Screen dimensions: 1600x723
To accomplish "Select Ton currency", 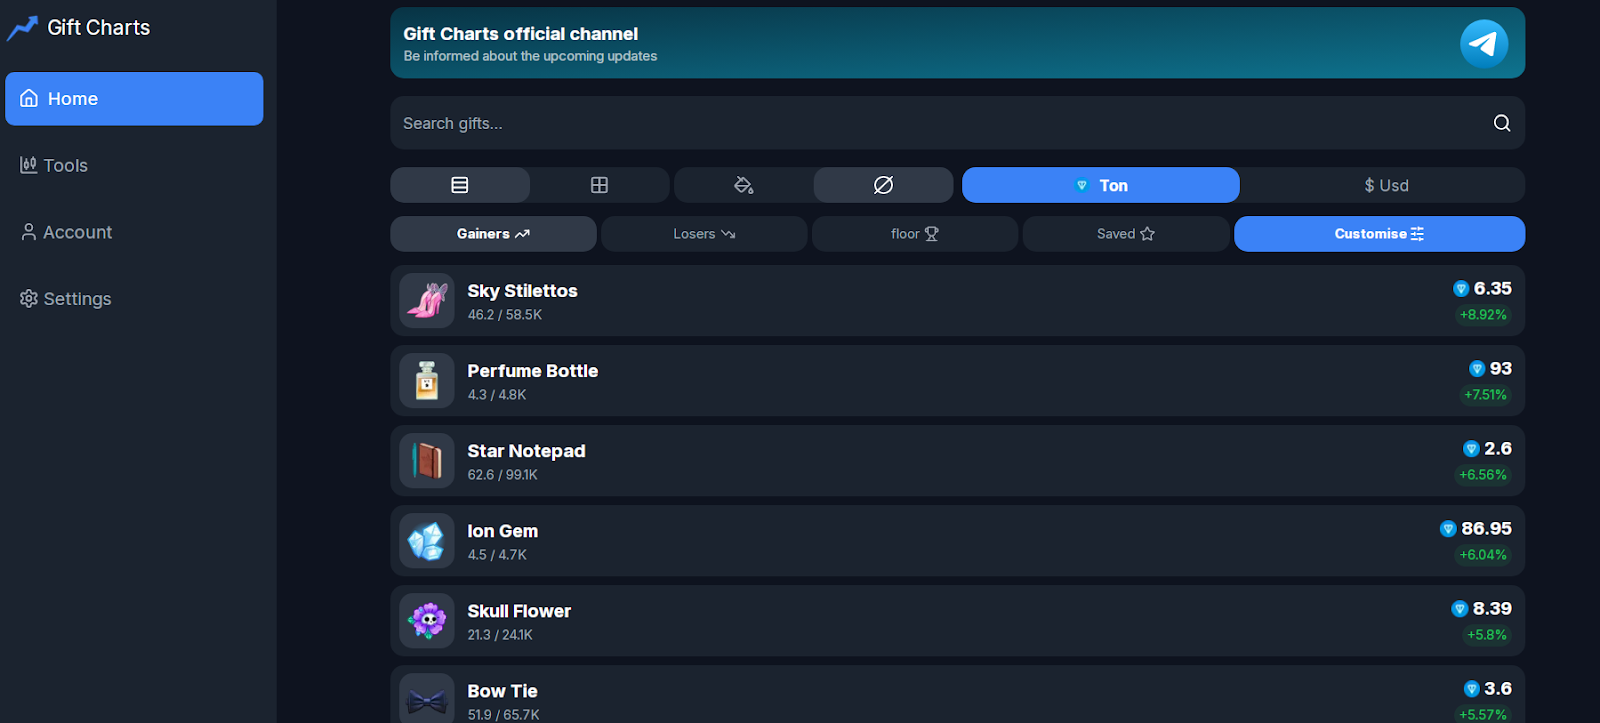I will click(x=1101, y=185).
